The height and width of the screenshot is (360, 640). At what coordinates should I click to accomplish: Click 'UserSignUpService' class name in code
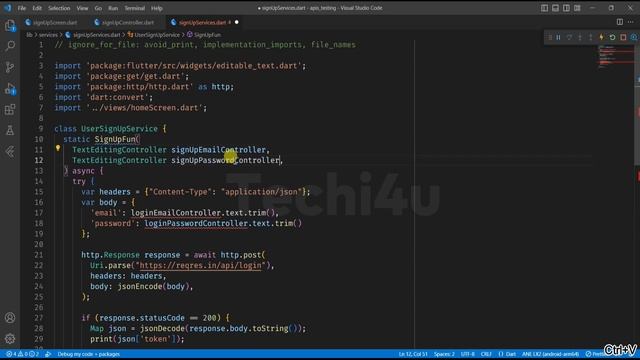(x=119, y=129)
